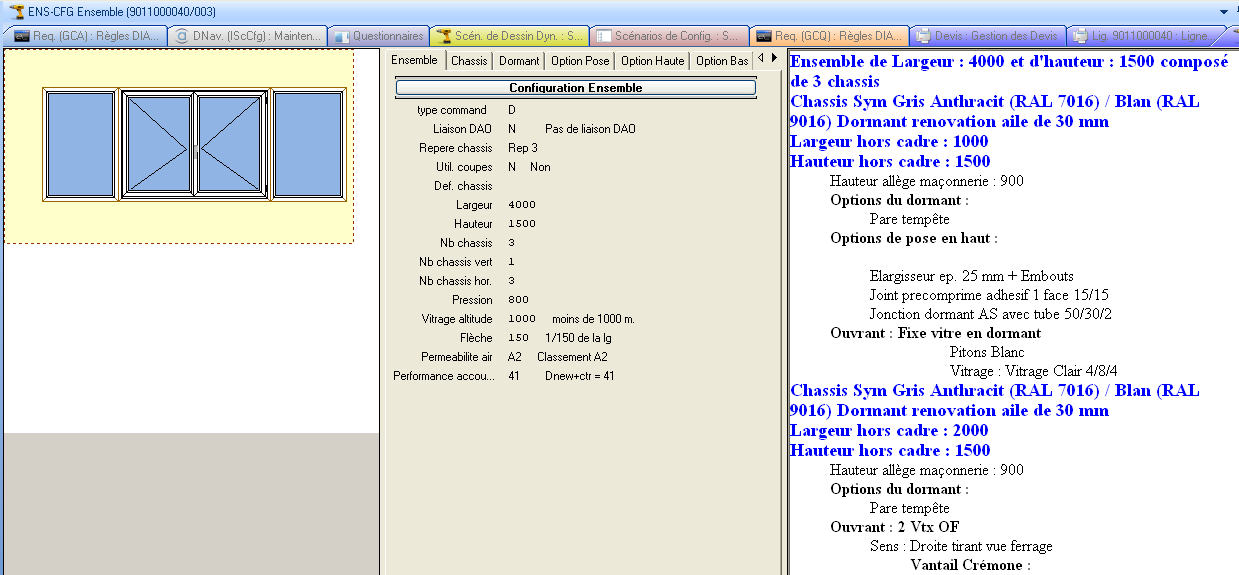
Task: Switch to Devis : Gestion des Devis tab
Action: pos(990,36)
